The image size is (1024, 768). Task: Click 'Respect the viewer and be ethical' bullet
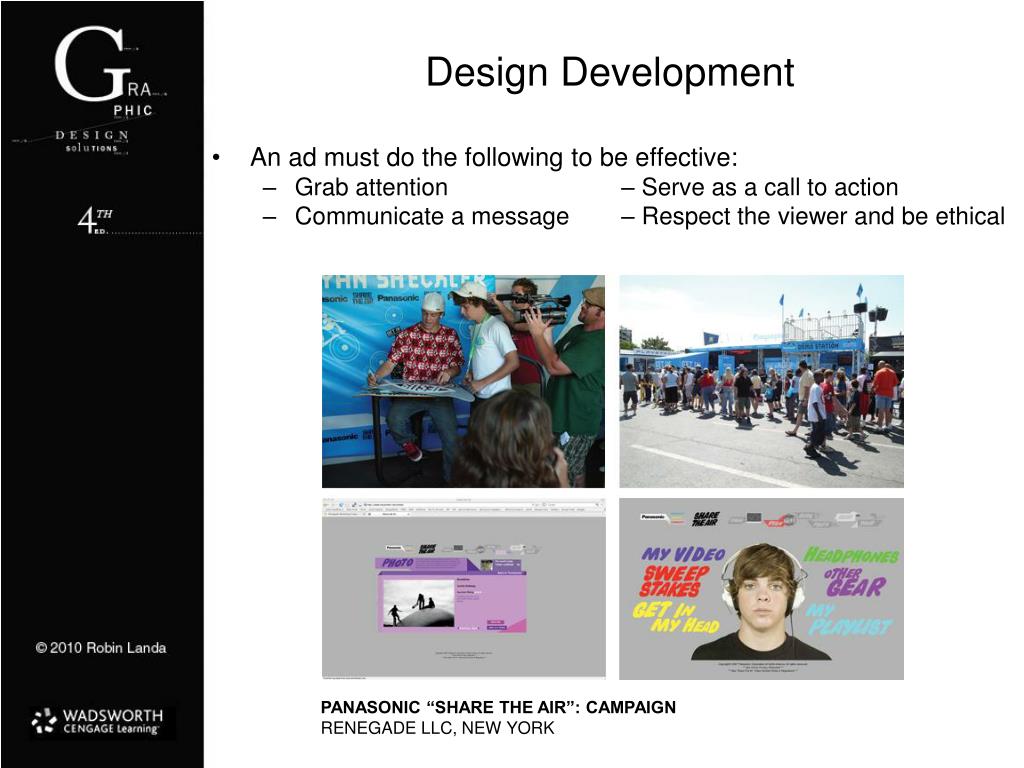click(823, 216)
